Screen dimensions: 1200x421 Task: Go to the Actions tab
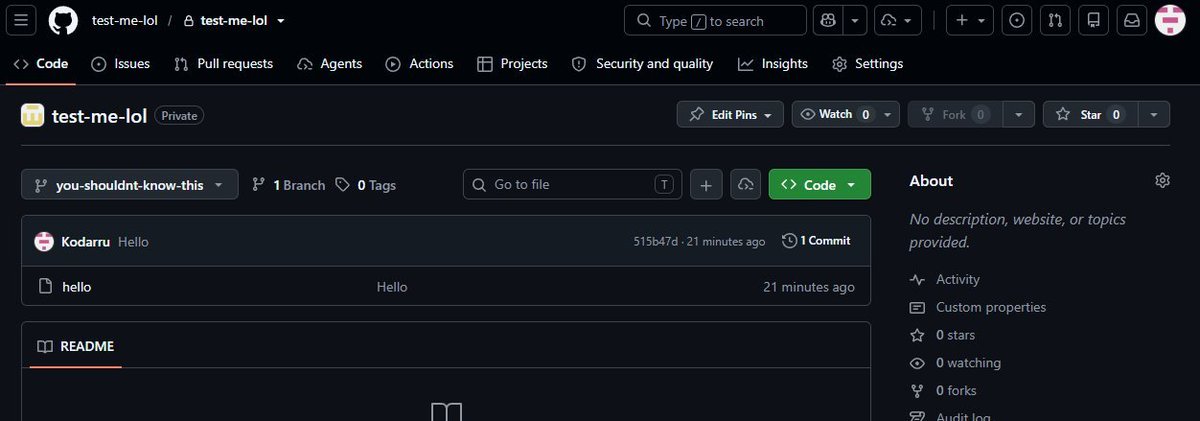[419, 63]
